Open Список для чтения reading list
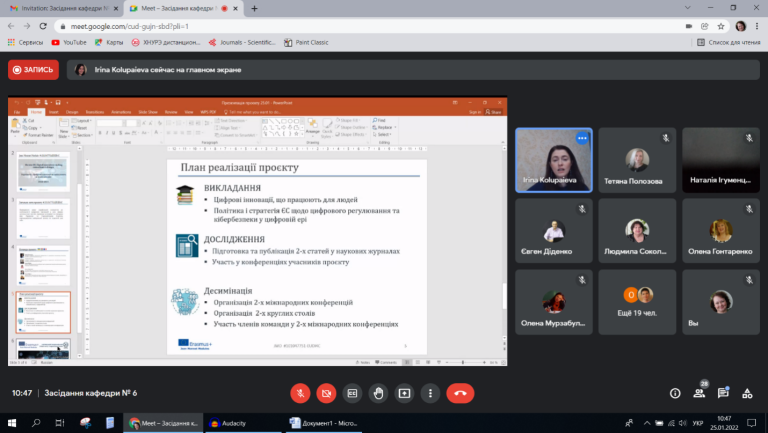The width and height of the screenshot is (768, 433). click(x=729, y=43)
